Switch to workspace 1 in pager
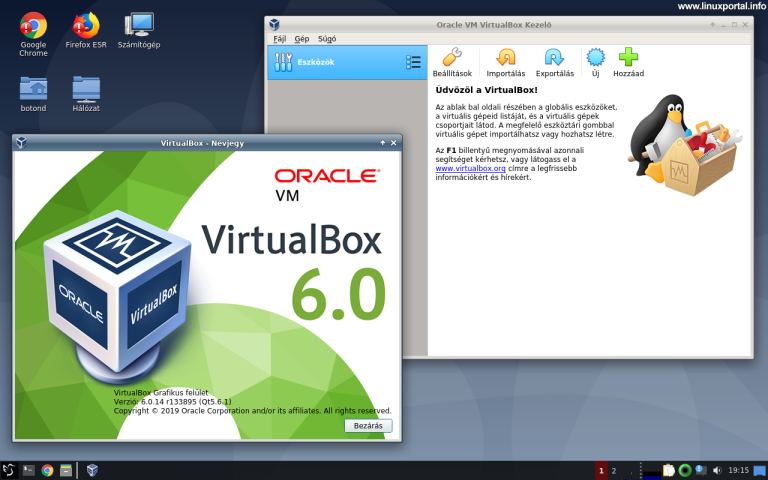The height and width of the screenshot is (480, 768). pos(601,471)
